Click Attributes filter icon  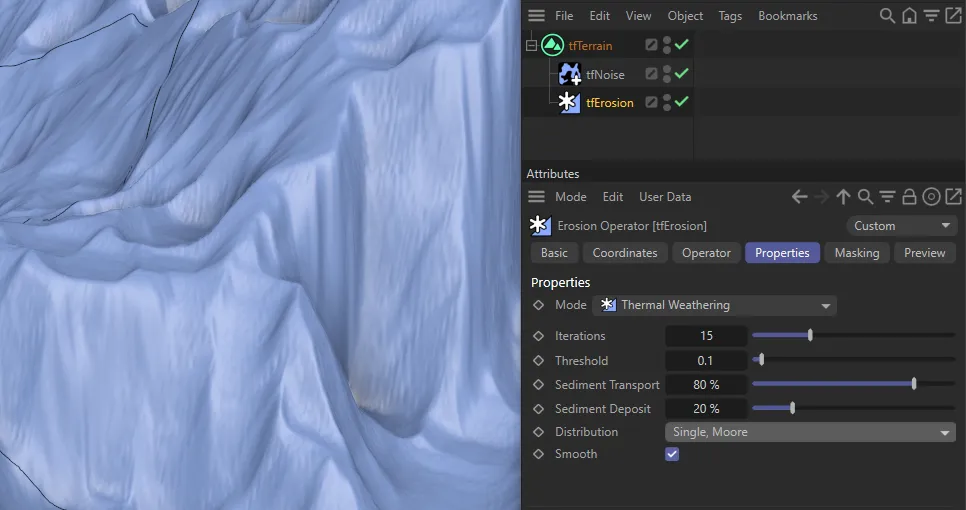click(887, 196)
